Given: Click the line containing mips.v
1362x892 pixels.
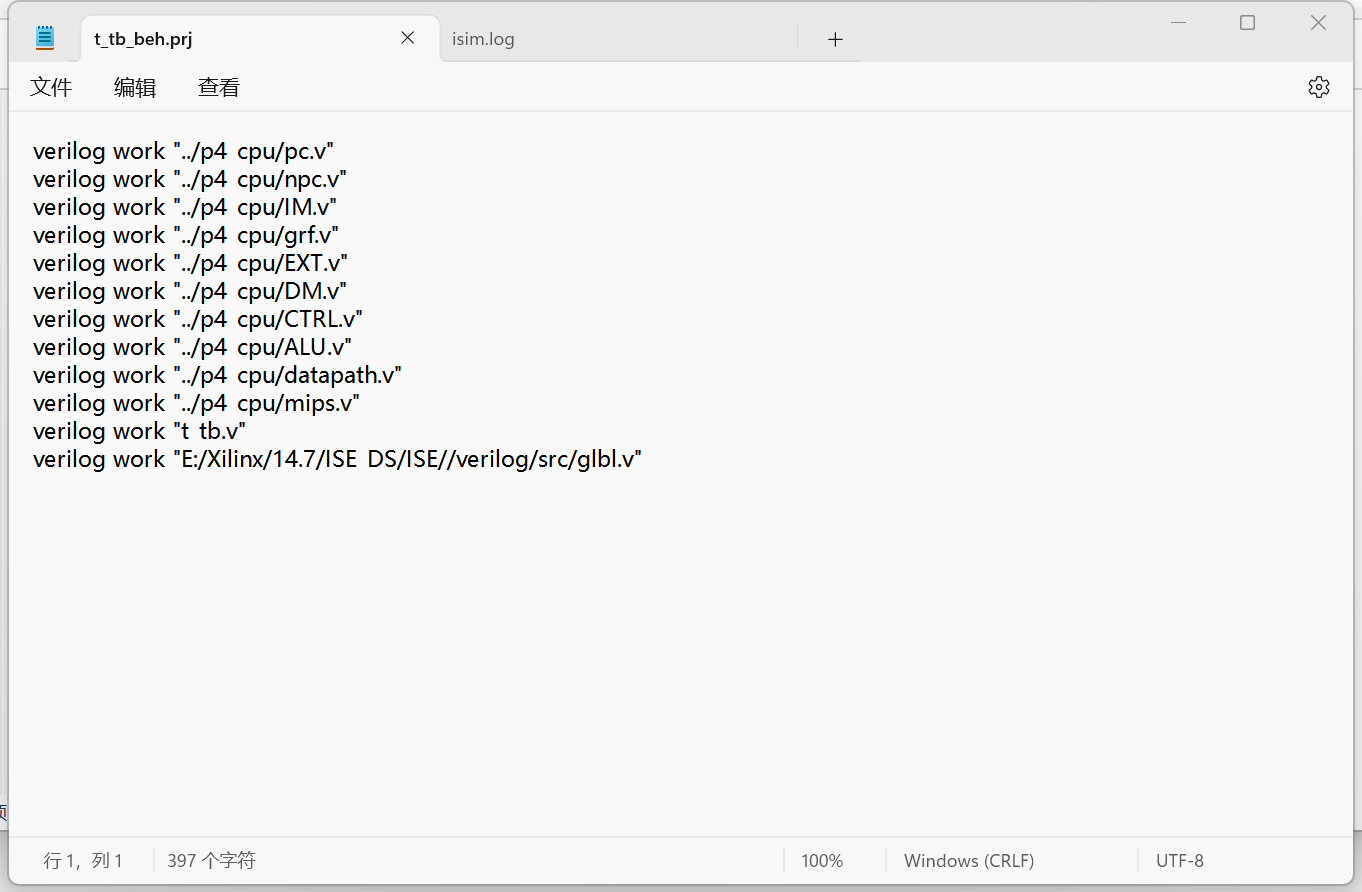Looking at the screenshot, I should (x=196, y=403).
